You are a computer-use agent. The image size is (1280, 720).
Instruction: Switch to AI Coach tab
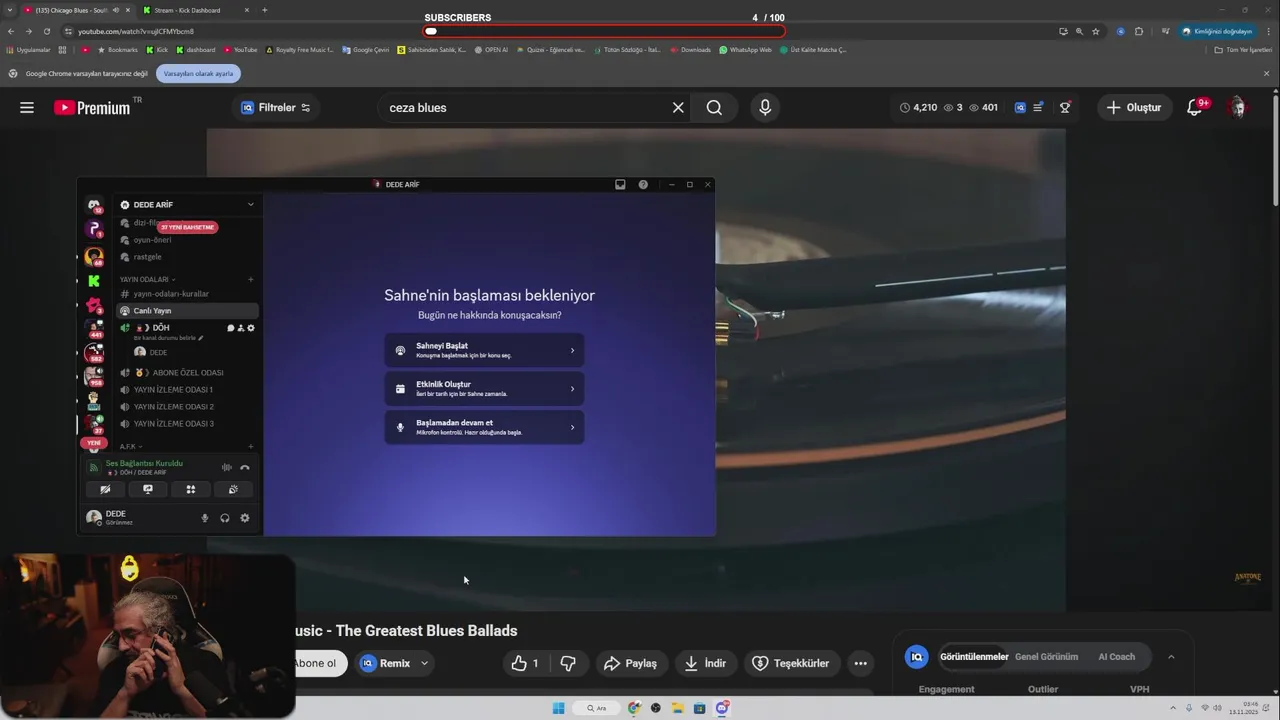(1116, 657)
